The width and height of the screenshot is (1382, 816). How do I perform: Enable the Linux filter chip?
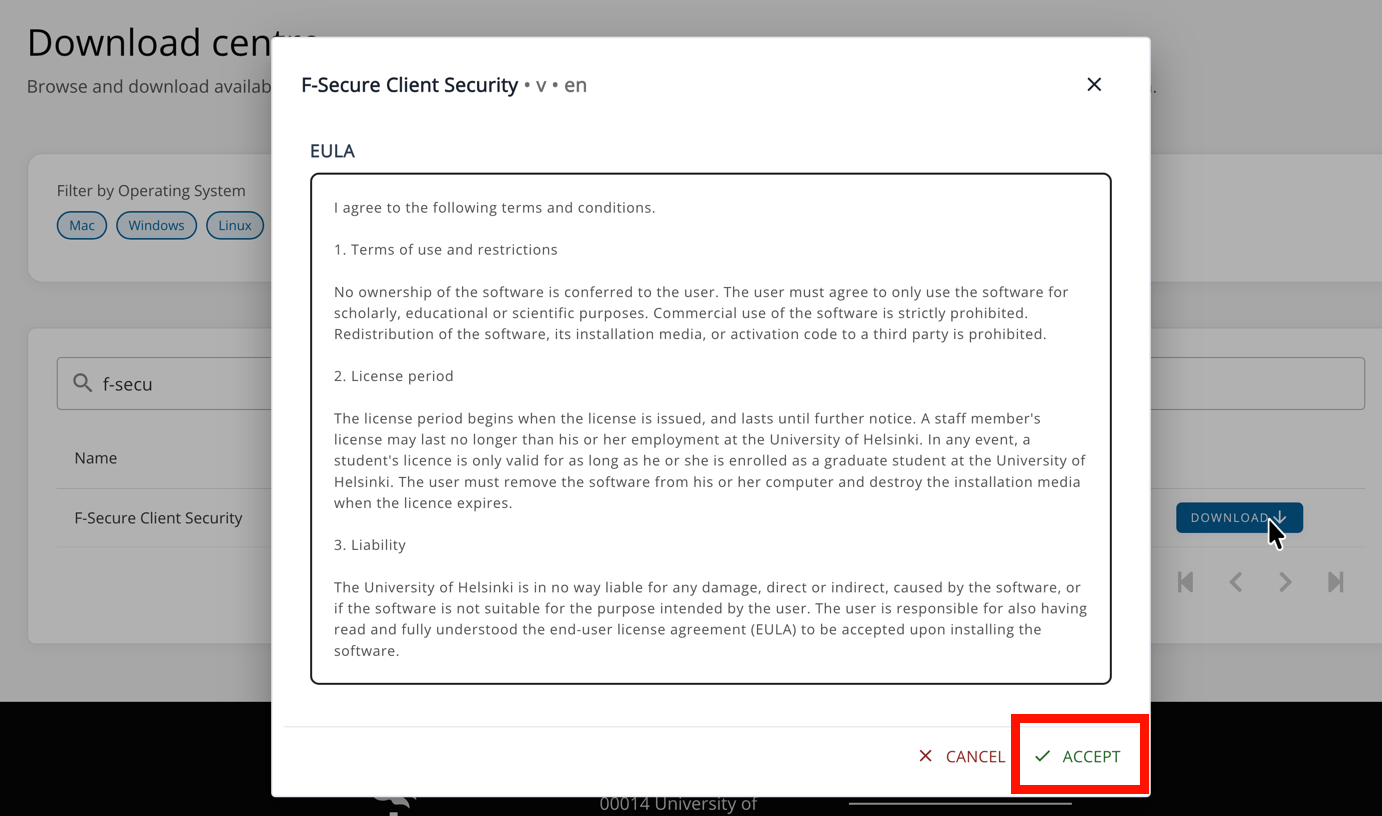(235, 225)
